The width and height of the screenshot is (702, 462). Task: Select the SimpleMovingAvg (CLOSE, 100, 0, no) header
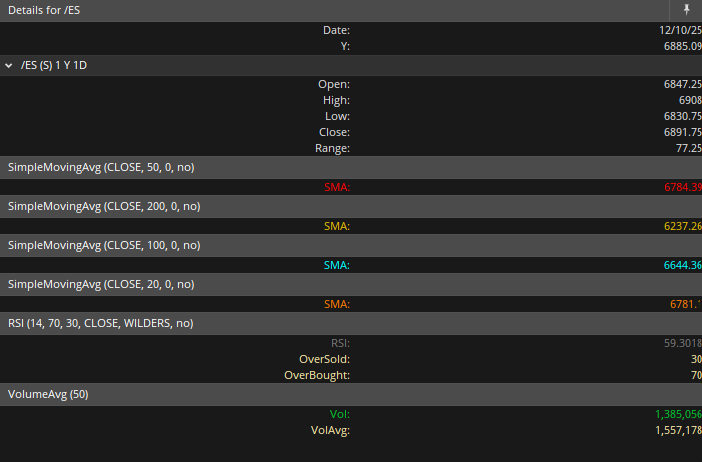click(x=104, y=245)
